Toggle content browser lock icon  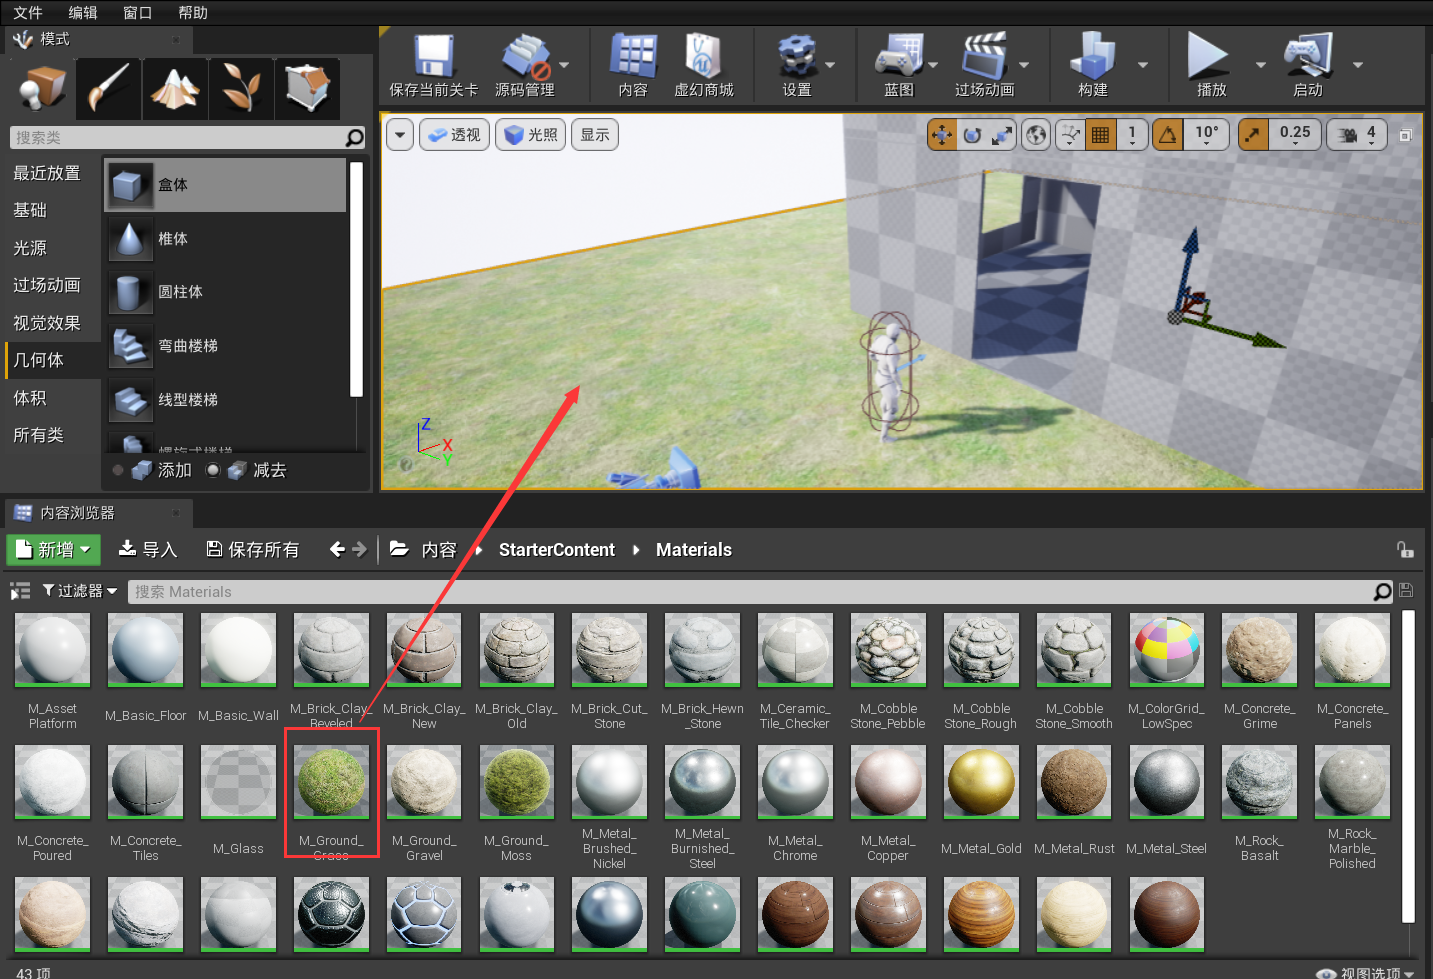tap(1405, 549)
